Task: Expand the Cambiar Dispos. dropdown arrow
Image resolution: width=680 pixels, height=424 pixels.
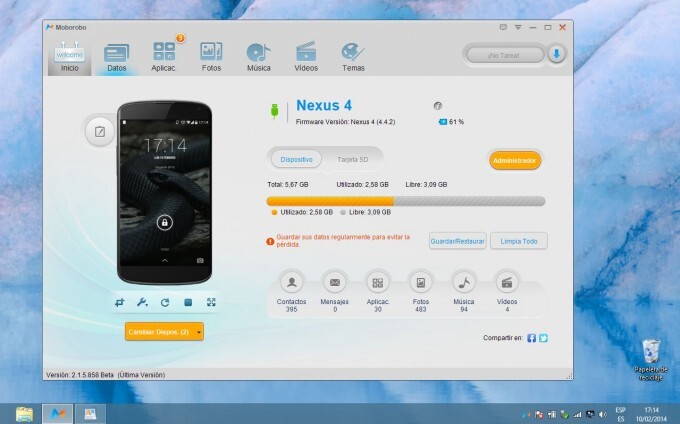Action: [x=200, y=331]
